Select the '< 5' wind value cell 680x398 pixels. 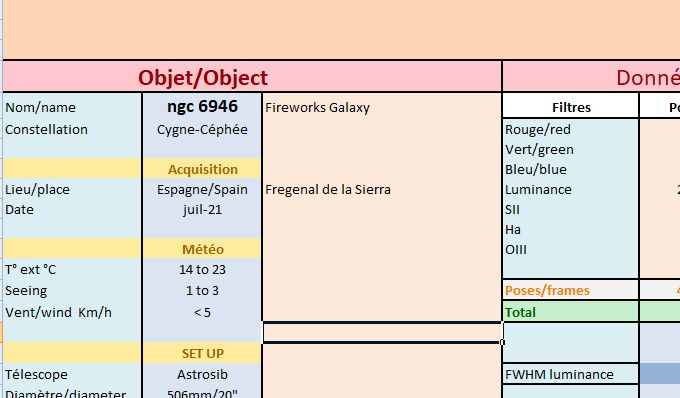click(x=202, y=312)
